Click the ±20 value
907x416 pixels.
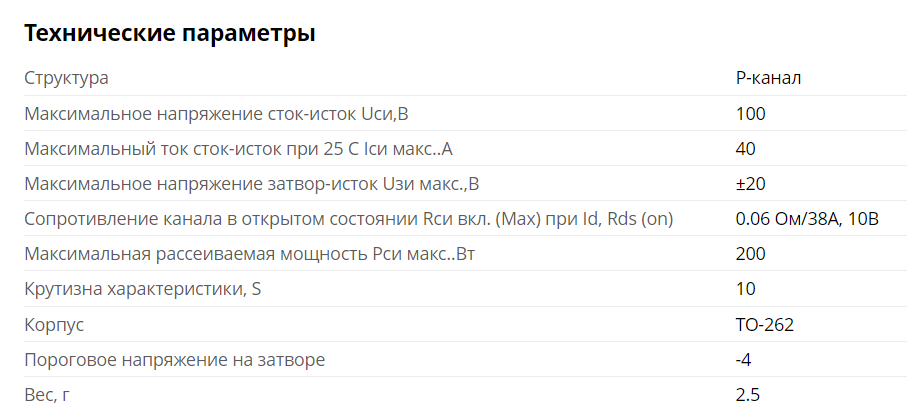pos(750,184)
